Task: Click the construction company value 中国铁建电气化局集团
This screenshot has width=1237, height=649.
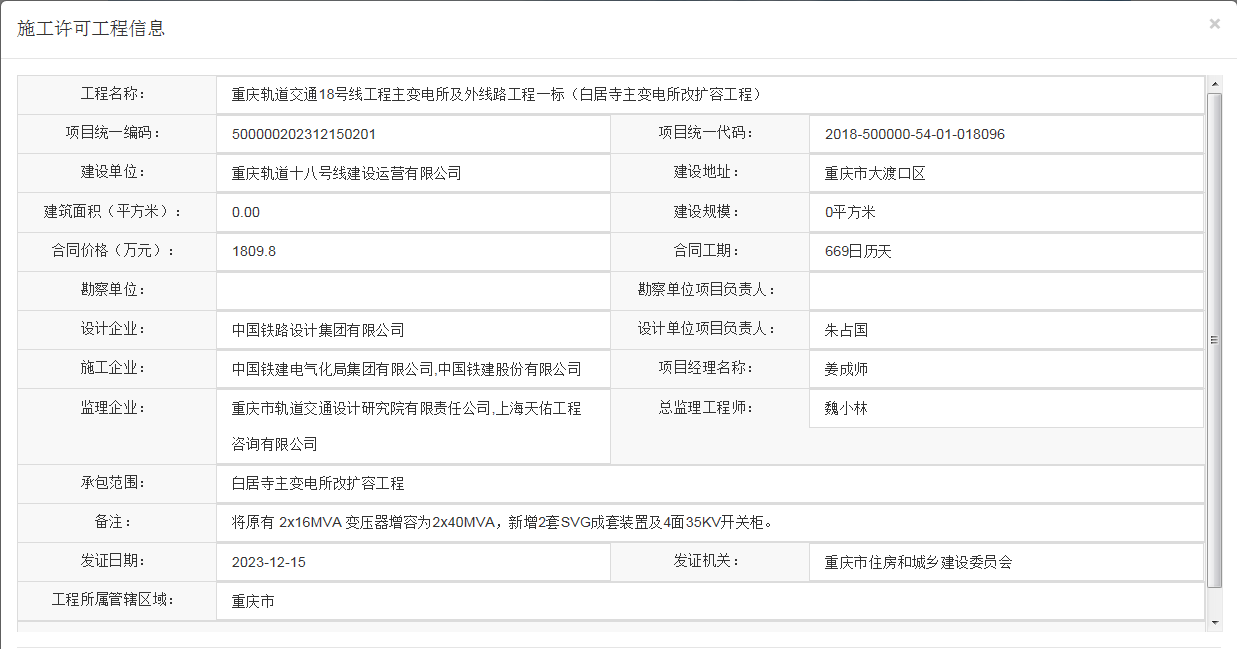Action: [x=406, y=369]
